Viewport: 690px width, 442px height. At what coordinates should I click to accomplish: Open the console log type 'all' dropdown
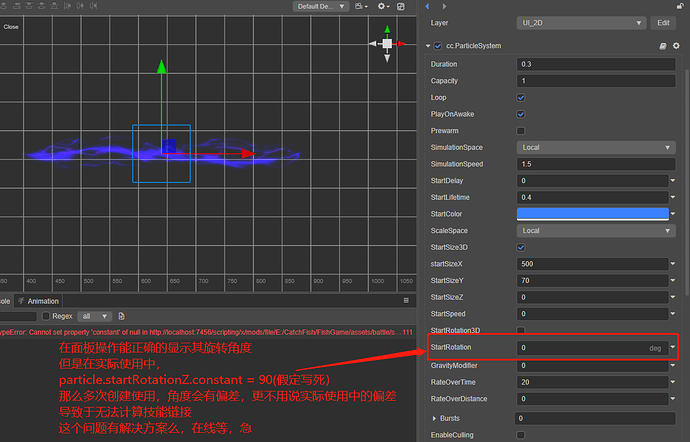pos(95,316)
